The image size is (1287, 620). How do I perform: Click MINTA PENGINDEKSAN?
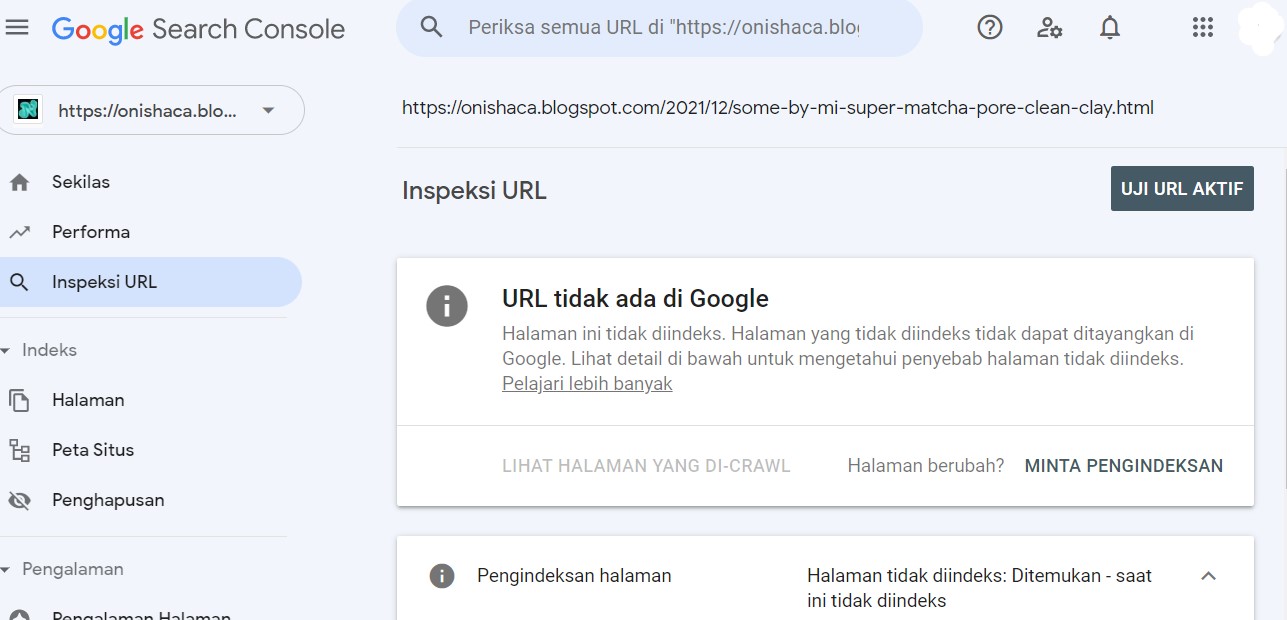pyautogui.click(x=1124, y=466)
